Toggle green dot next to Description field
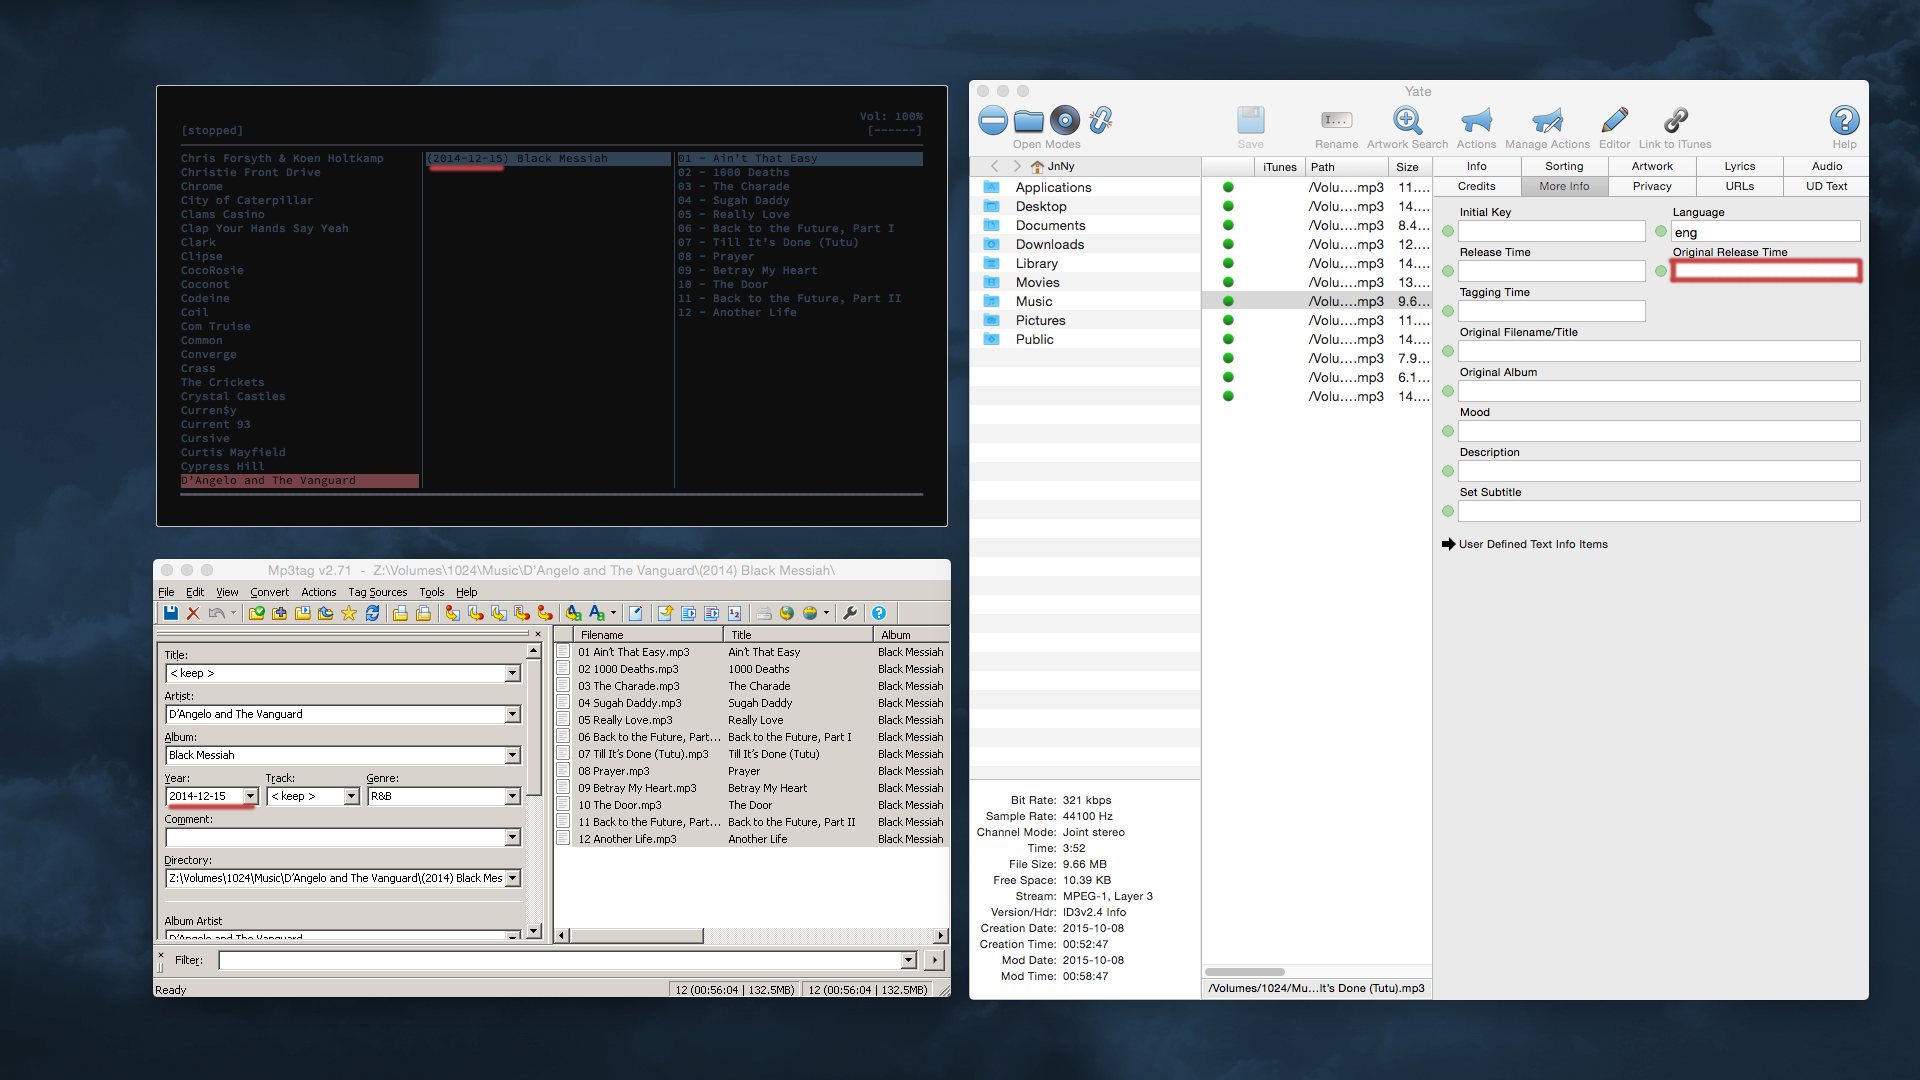1920x1080 pixels. tap(1448, 471)
